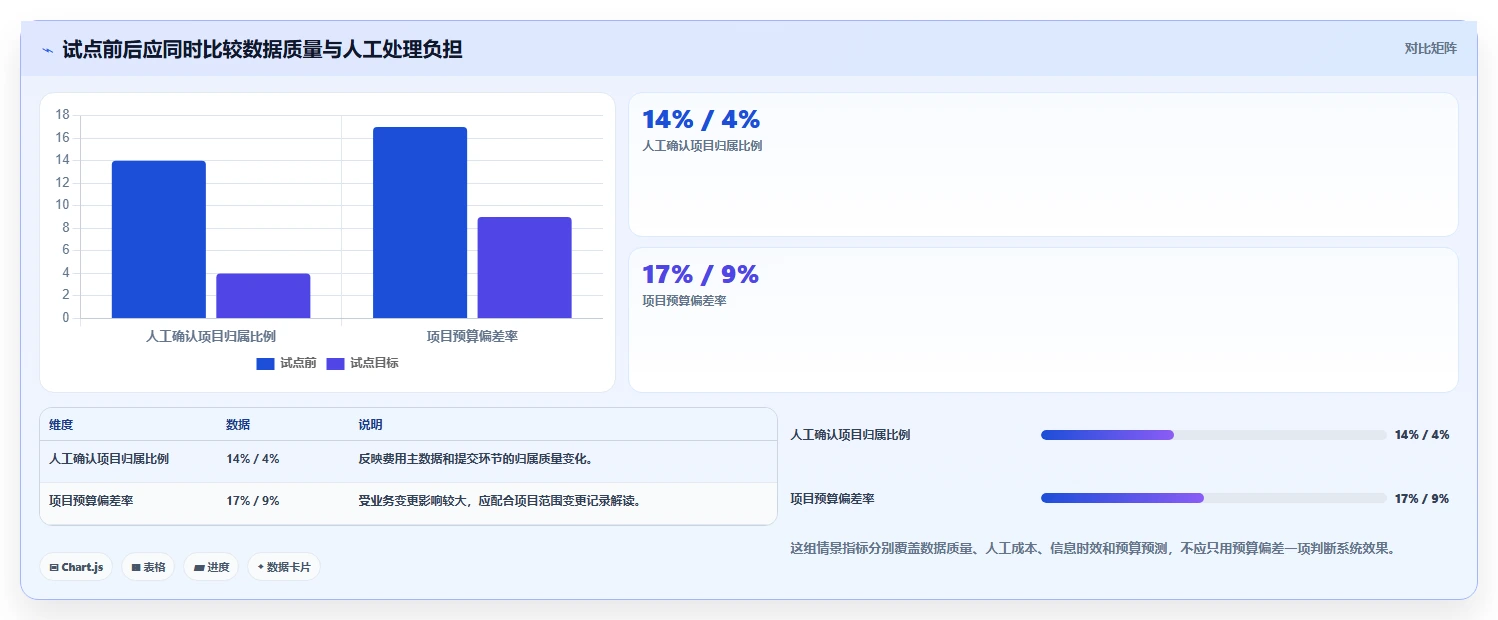This screenshot has height=620, width=1498.
Task: Click the 人工确认项目归属比例 progress bar
Action: (x=1214, y=435)
